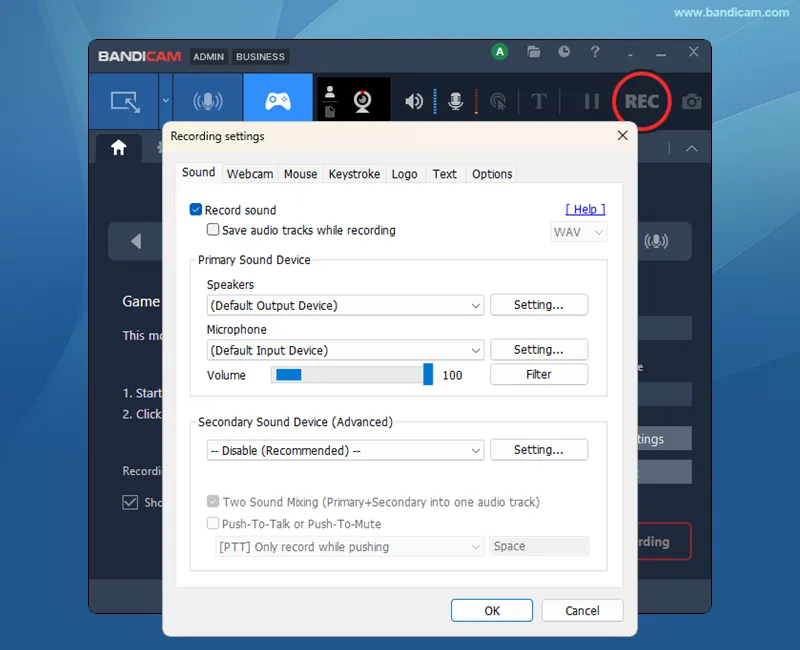Expand the Microphone input device dropdown
The width and height of the screenshot is (800, 650).
(x=345, y=351)
